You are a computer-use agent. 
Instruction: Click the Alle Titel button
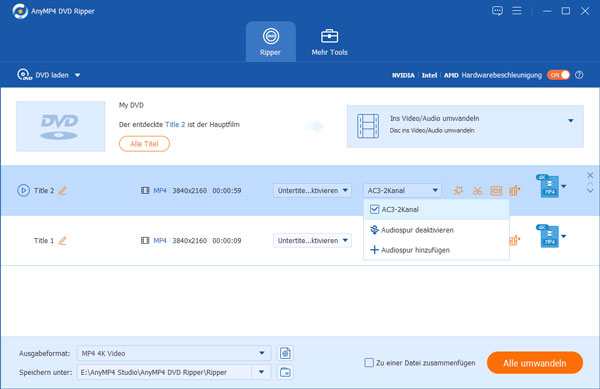tap(144, 144)
